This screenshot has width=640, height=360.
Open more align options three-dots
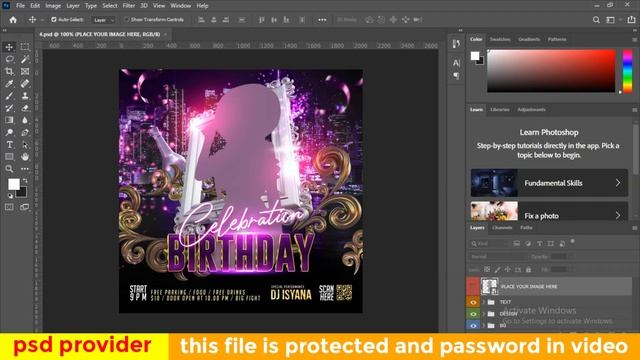point(322,20)
